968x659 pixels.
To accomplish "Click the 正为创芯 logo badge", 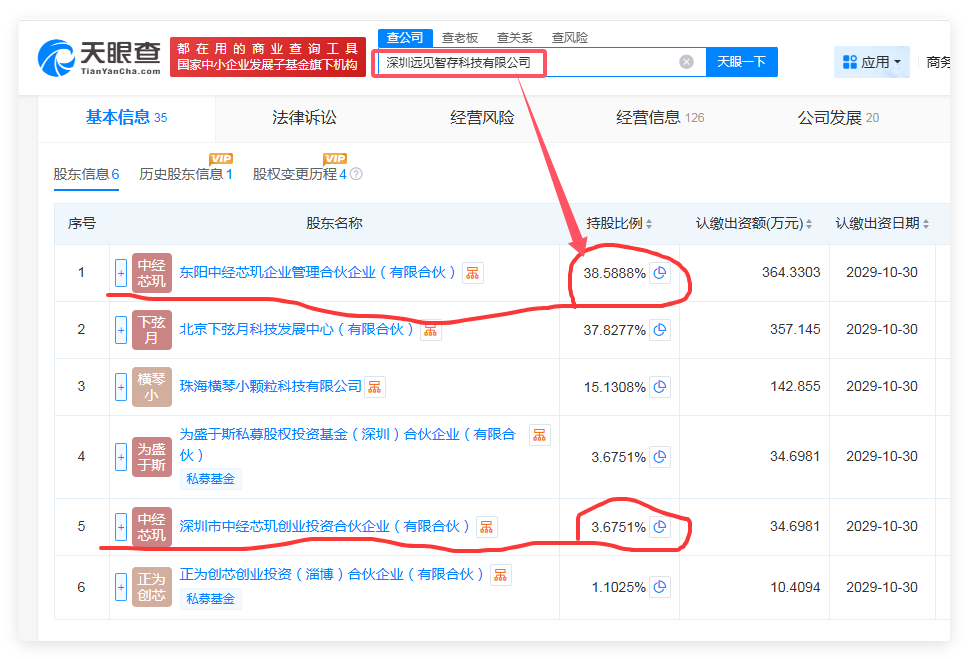I will [x=152, y=587].
